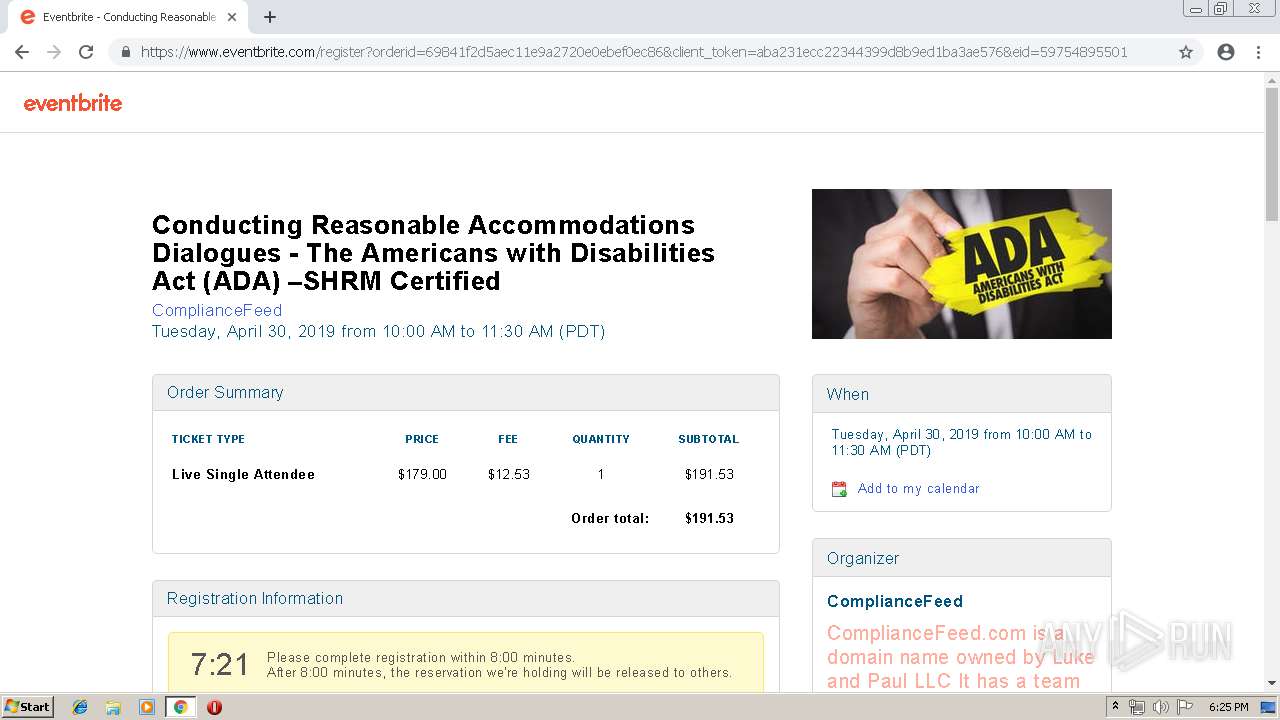
Task: Open Chrome profile account icon
Action: click(1226, 52)
